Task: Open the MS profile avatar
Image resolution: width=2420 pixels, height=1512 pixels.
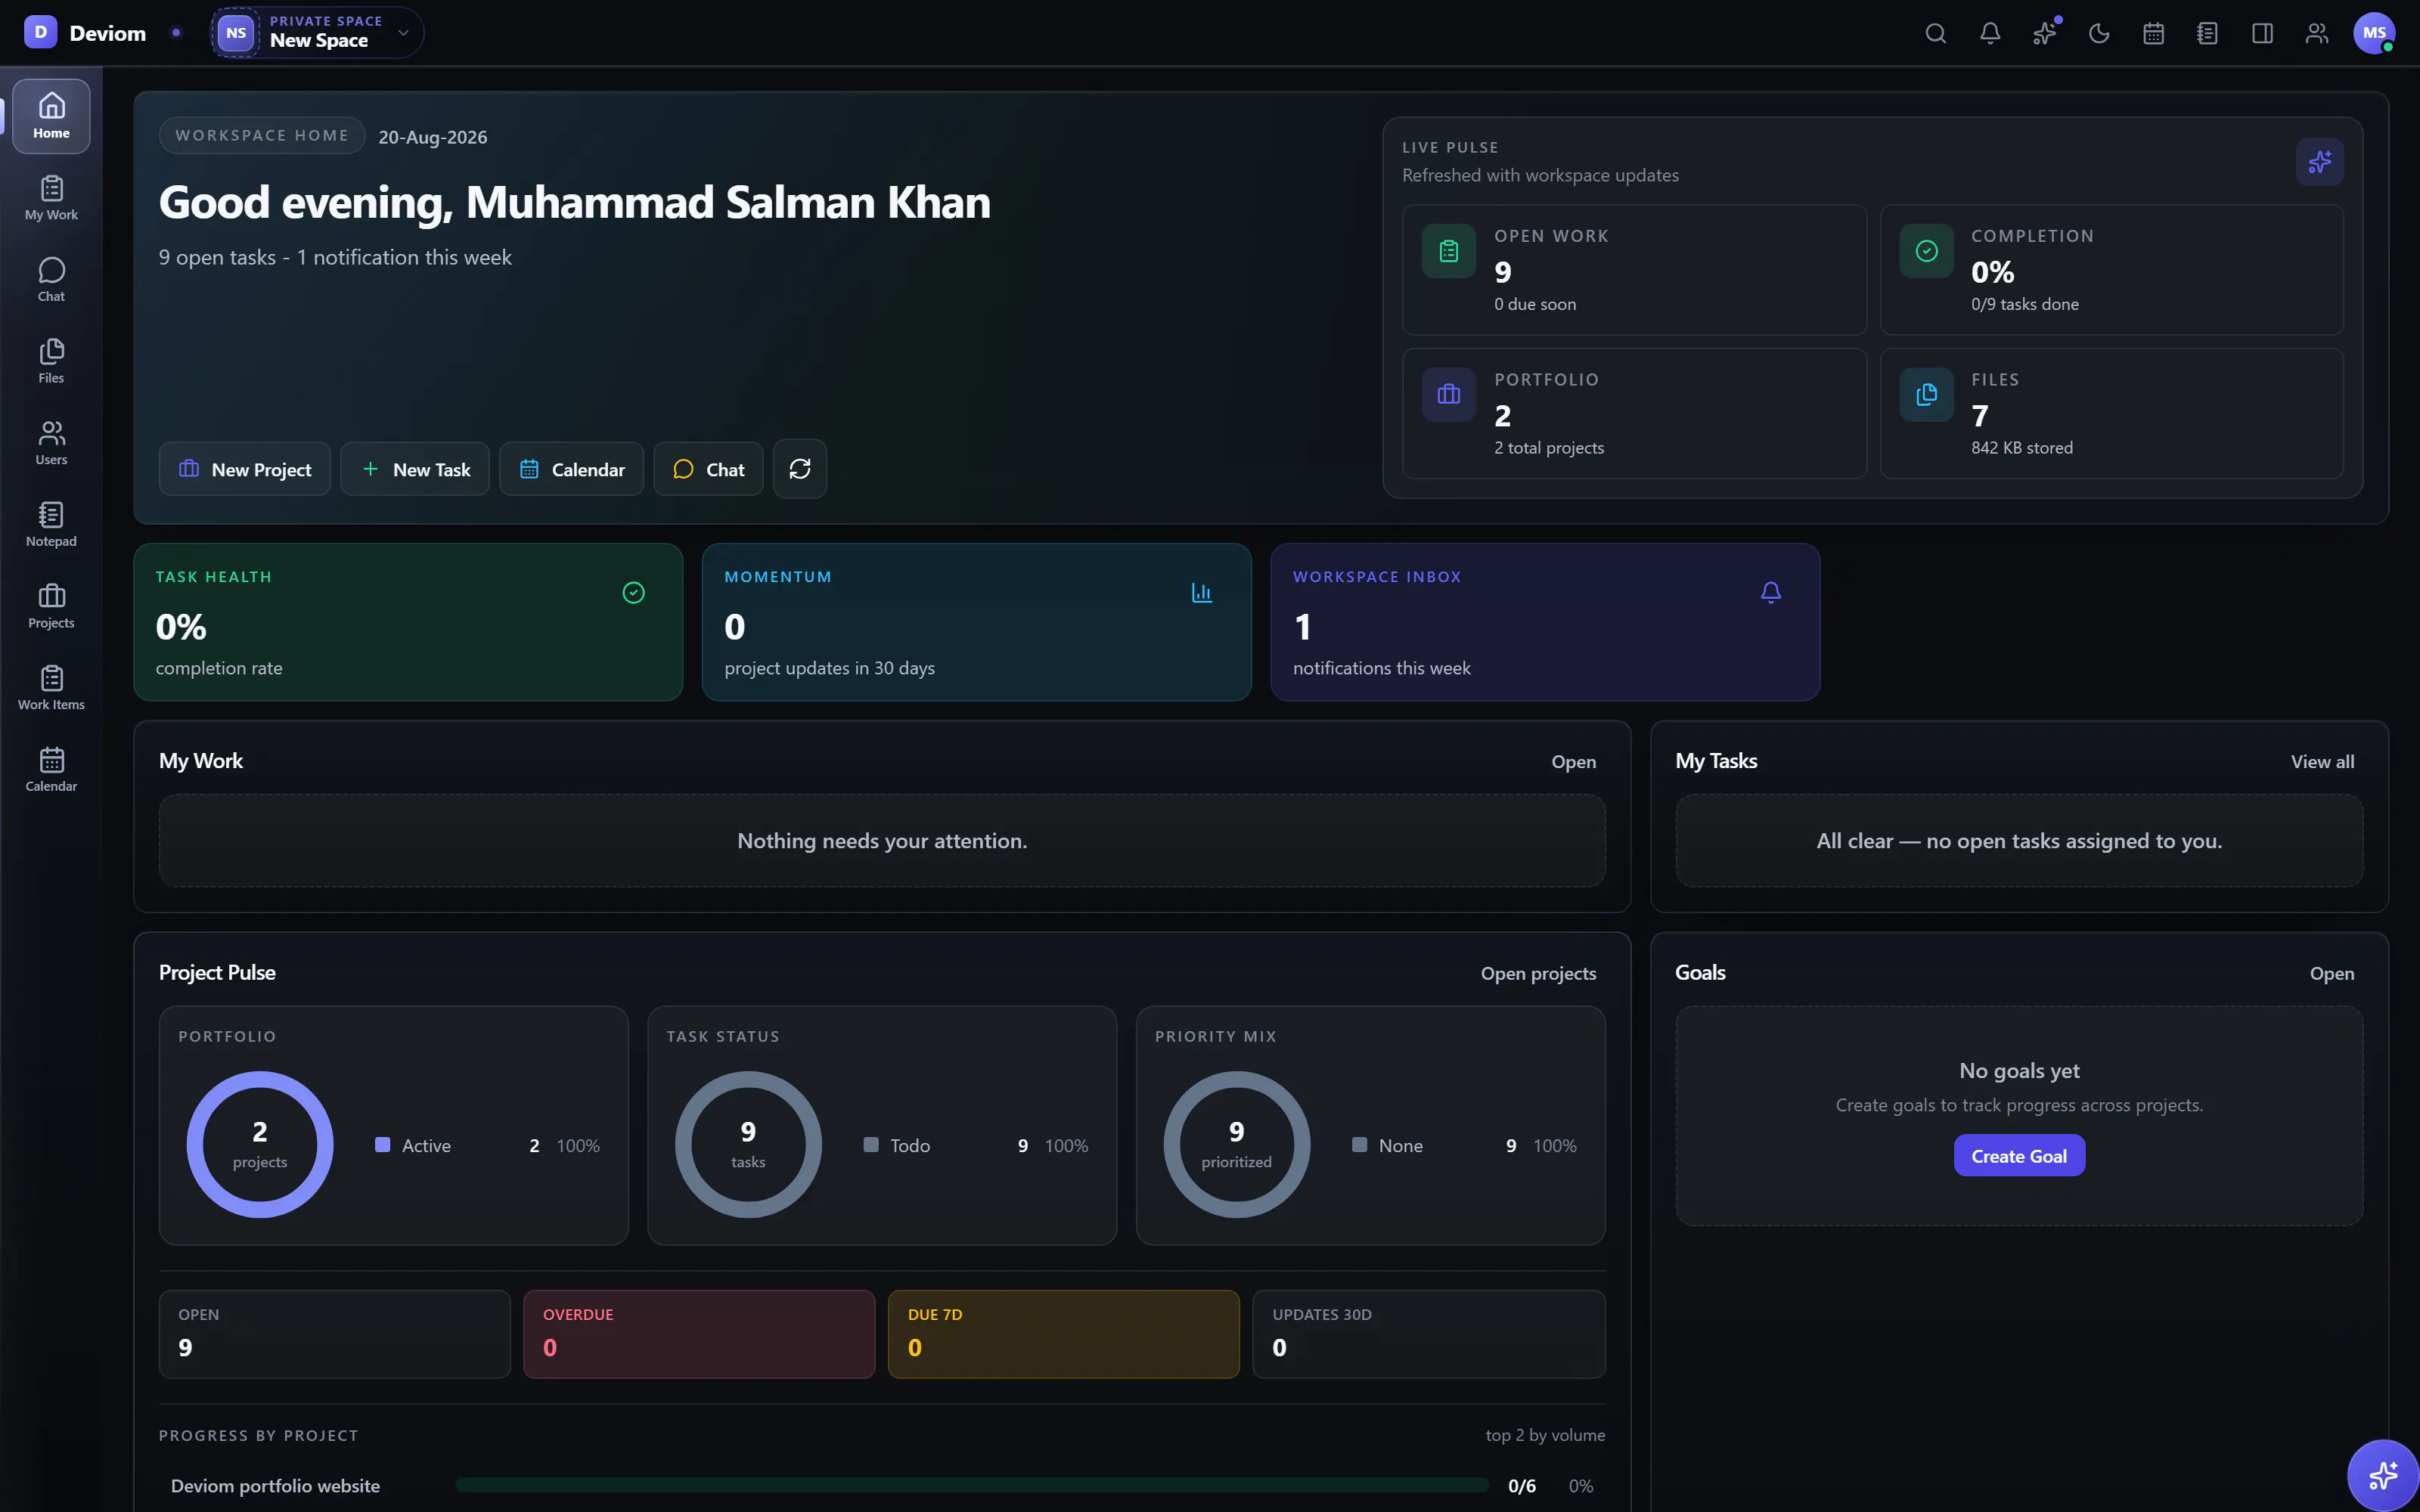Action: tap(2374, 33)
